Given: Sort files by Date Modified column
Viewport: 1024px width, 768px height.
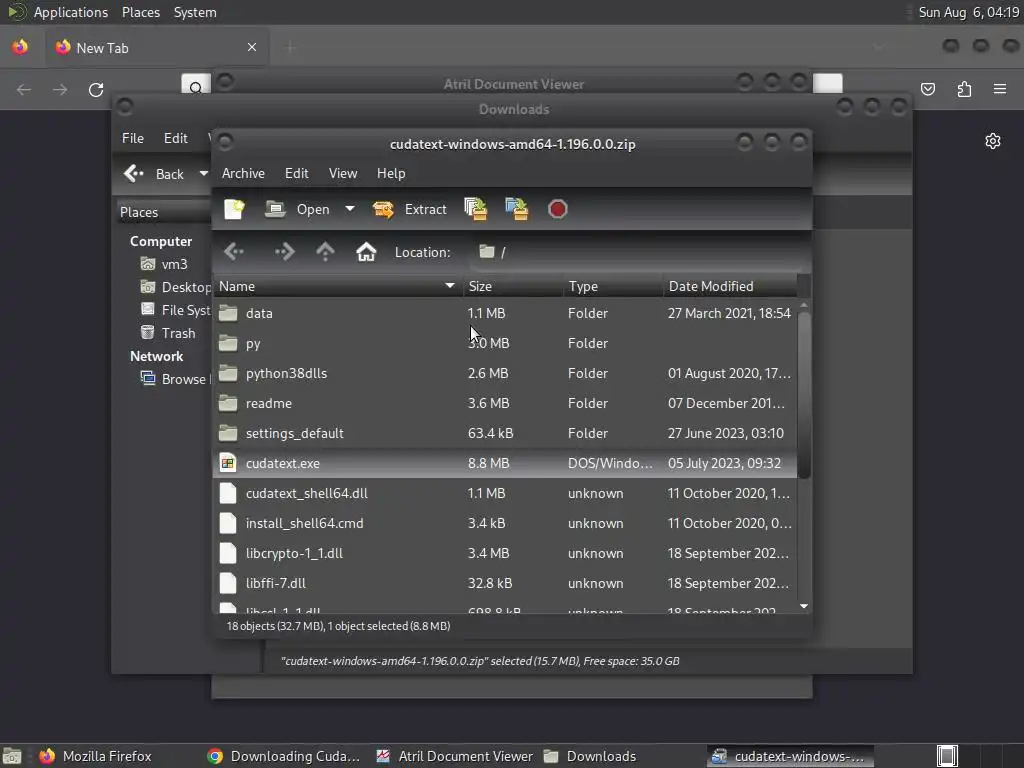Looking at the screenshot, I should 730,286.
